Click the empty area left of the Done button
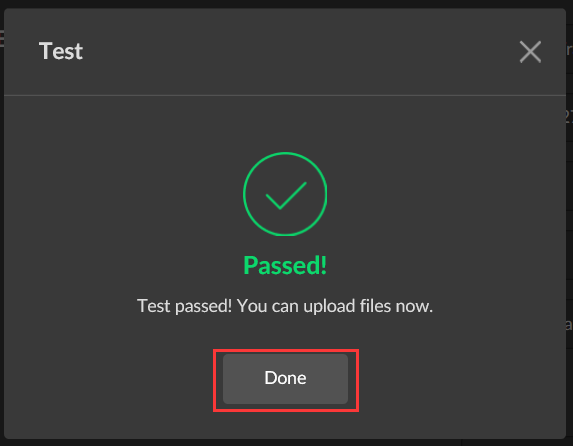573x446 pixels. (110, 379)
